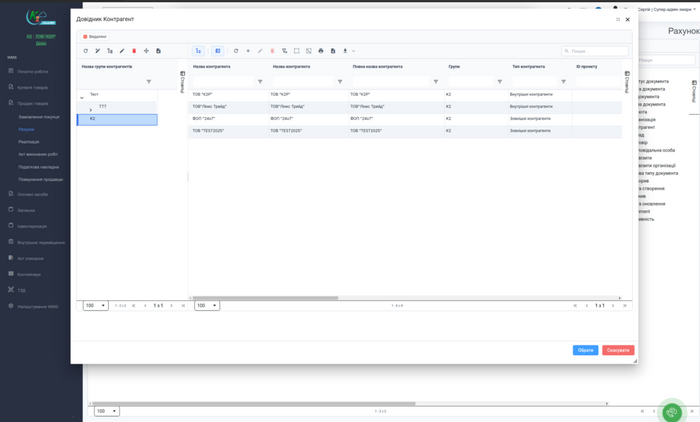Click pencil edit icon in the groups toolbar
The width and height of the screenshot is (700, 422).
pos(122,51)
